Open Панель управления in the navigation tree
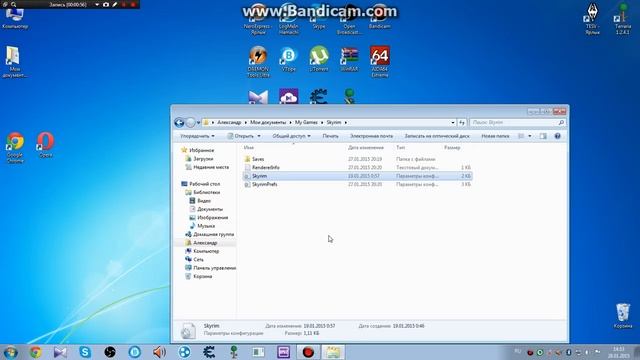 tap(214, 268)
